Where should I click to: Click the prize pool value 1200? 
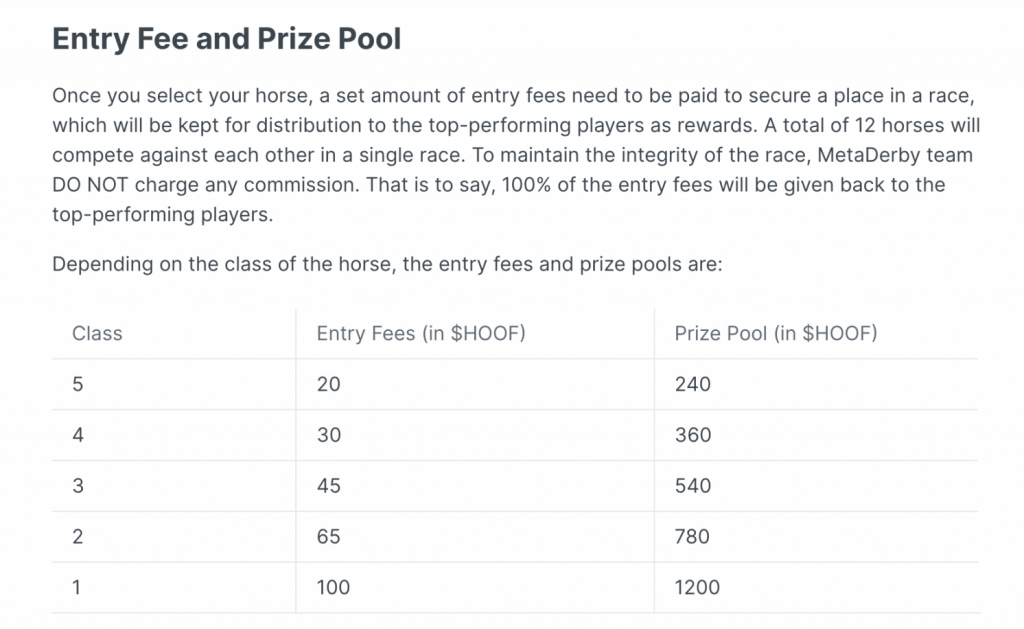(x=697, y=588)
